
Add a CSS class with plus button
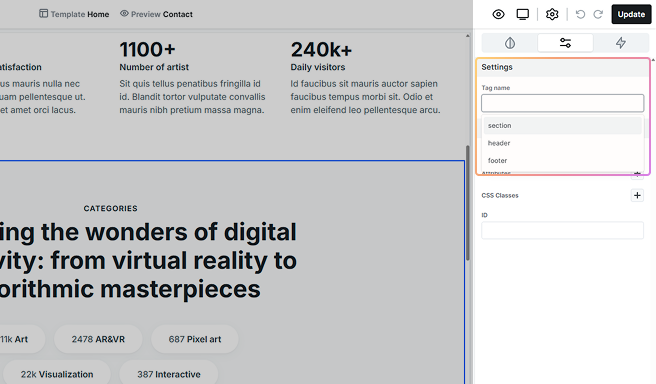click(x=637, y=195)
